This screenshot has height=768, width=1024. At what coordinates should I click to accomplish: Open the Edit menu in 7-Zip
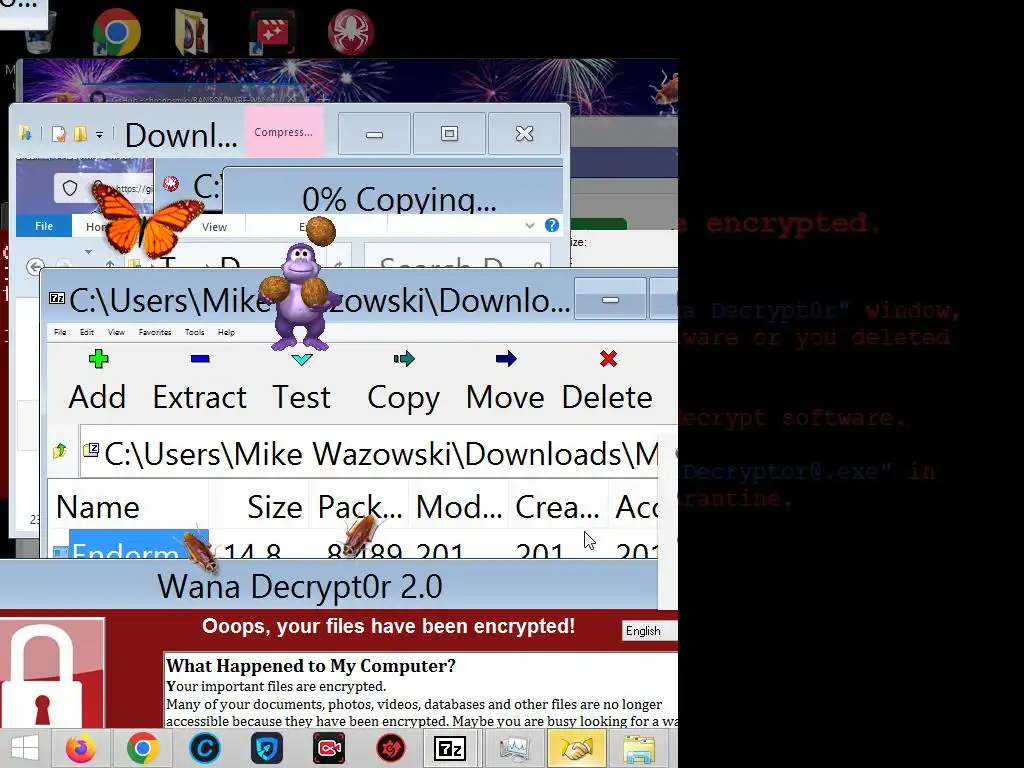coord(87,332)
